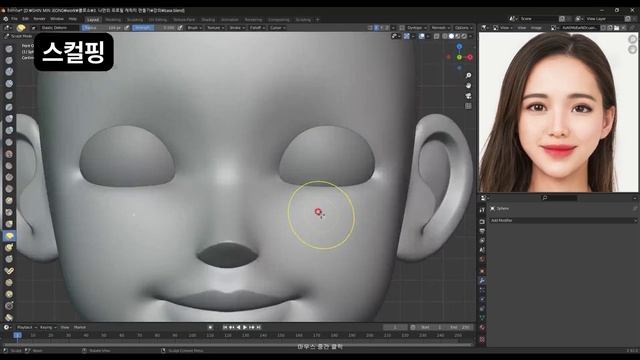
Task: Select the Grab brush tool
Action: point(9,224)
